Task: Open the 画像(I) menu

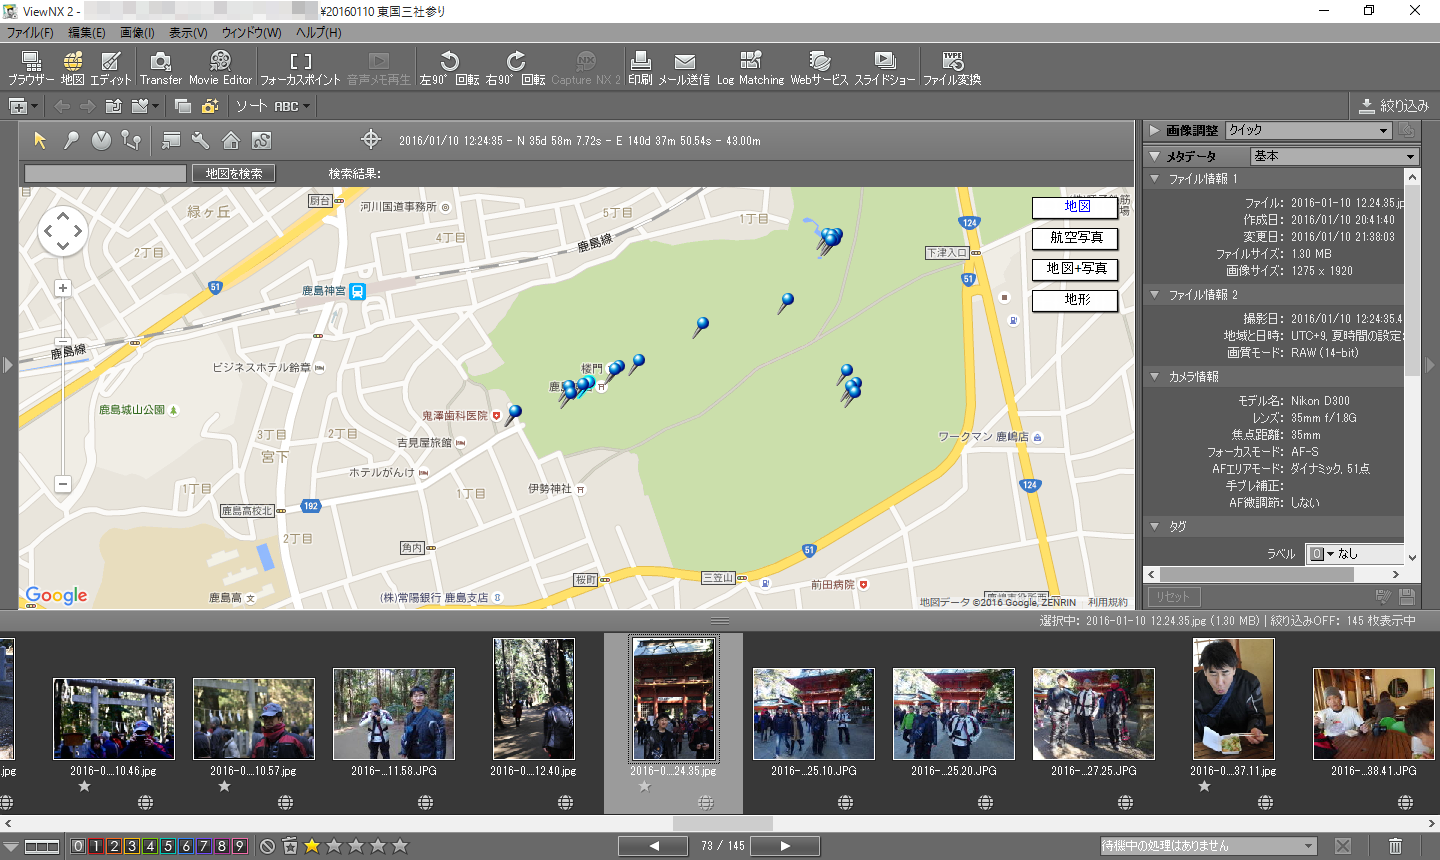Action: [137, 33]
